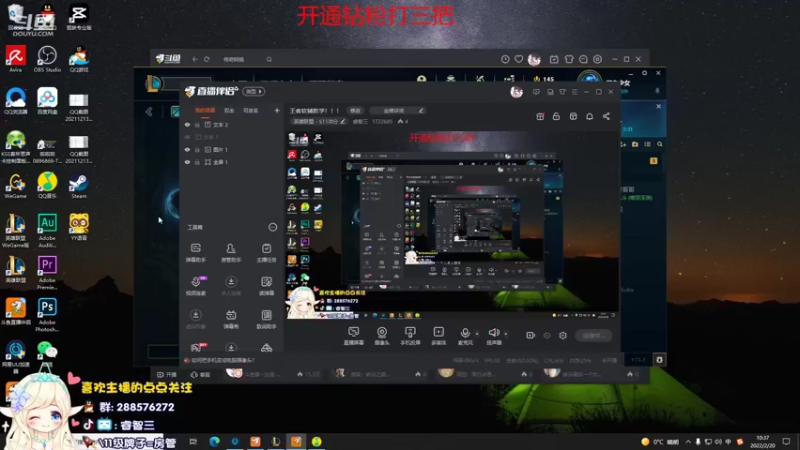Open the 主播任务 tool icon
This screenshot has width=800, height=450.
(266, 253)
